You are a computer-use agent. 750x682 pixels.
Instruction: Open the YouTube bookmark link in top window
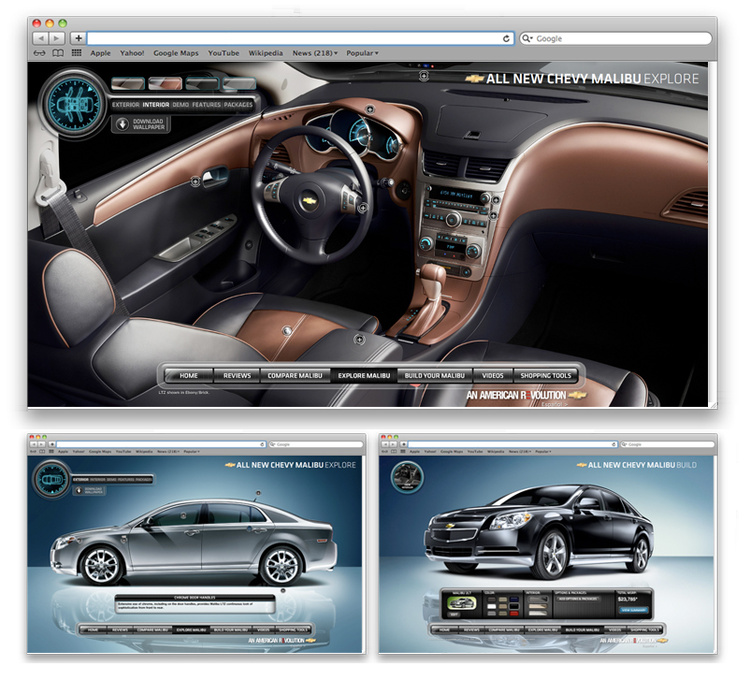223,53
